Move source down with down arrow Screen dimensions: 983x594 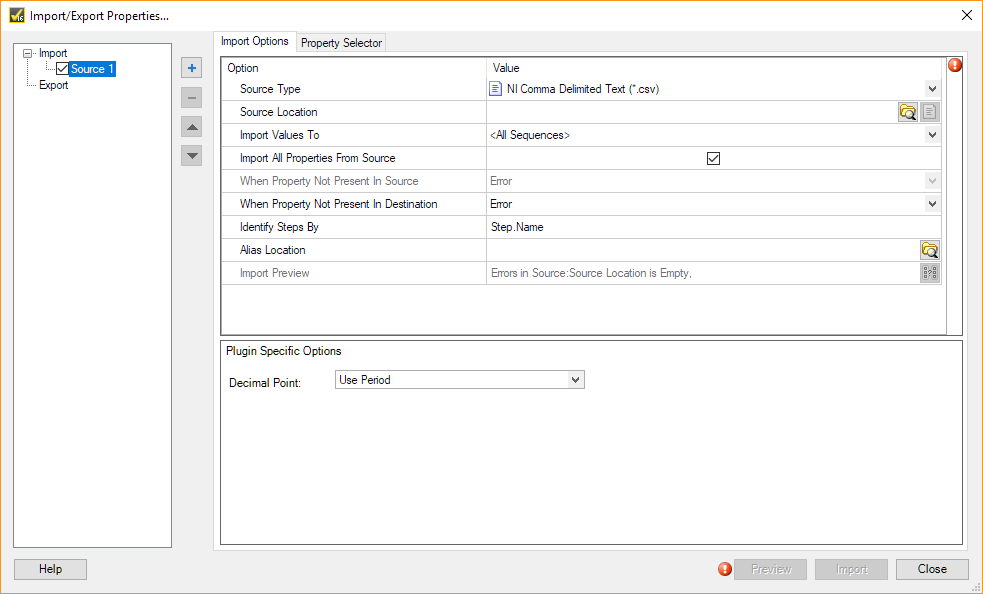pyautogui.click(x=192, y=156)
